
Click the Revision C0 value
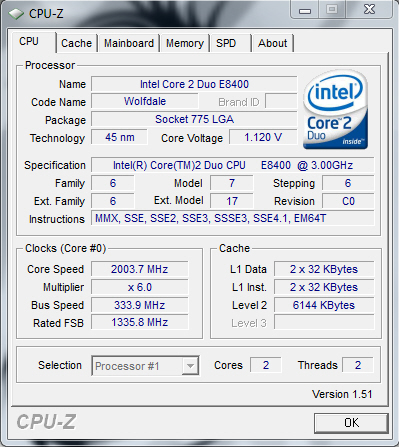click(348, 201)
